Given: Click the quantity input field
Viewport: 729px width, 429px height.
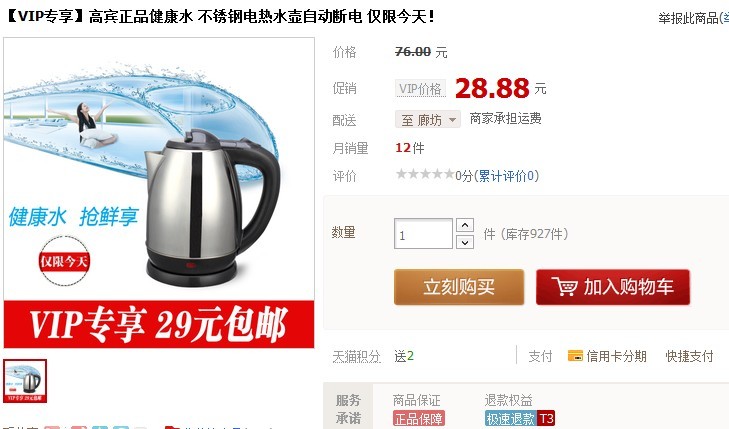Looking at the screenshot, I should [x=423, y=234].
